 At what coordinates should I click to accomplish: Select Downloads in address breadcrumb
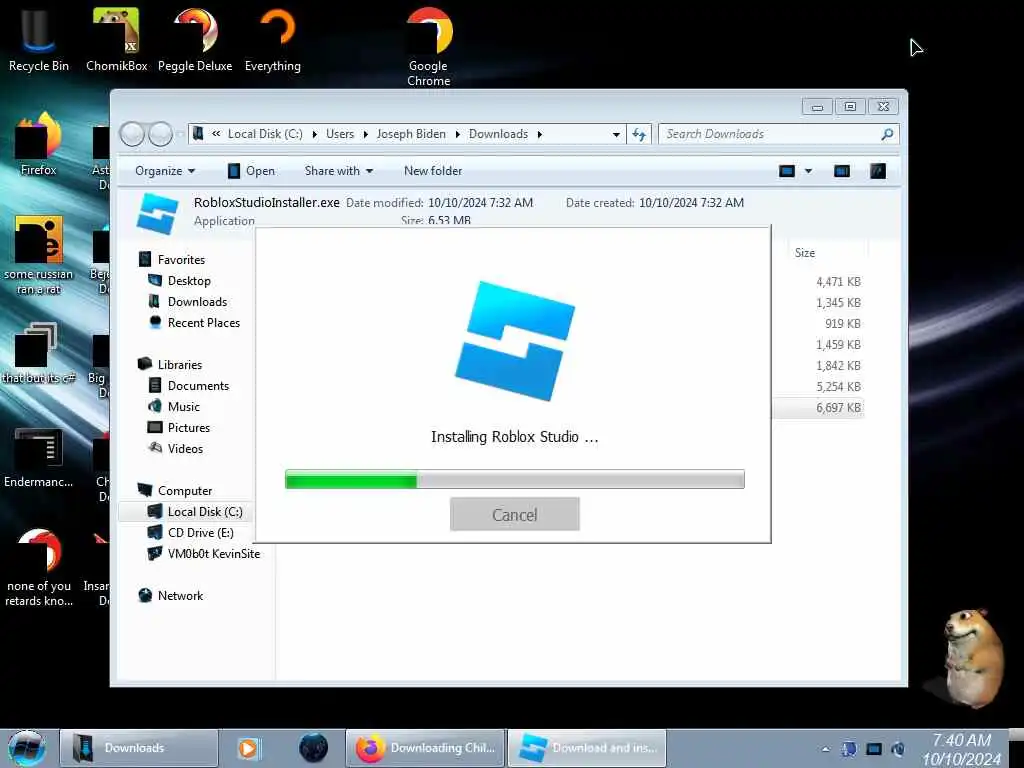(498, 134)
